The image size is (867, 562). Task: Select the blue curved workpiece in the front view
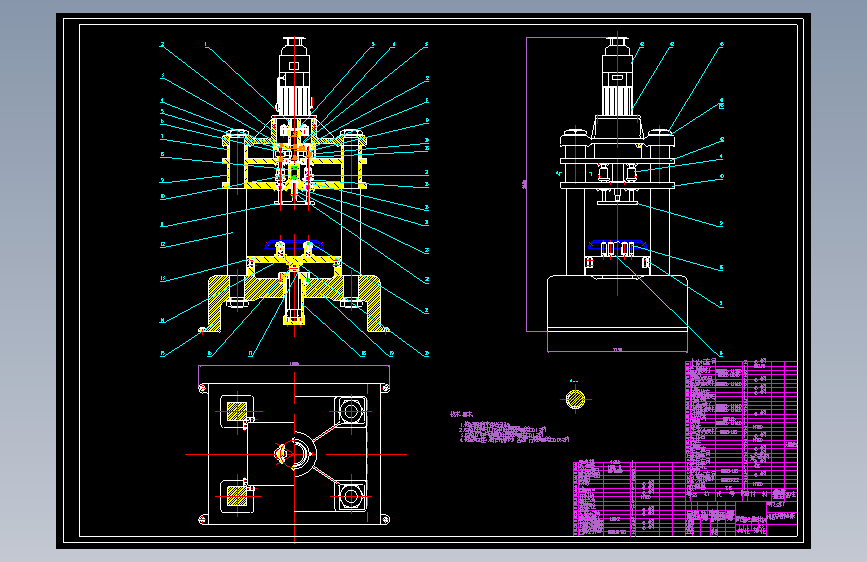click(294, 244)
